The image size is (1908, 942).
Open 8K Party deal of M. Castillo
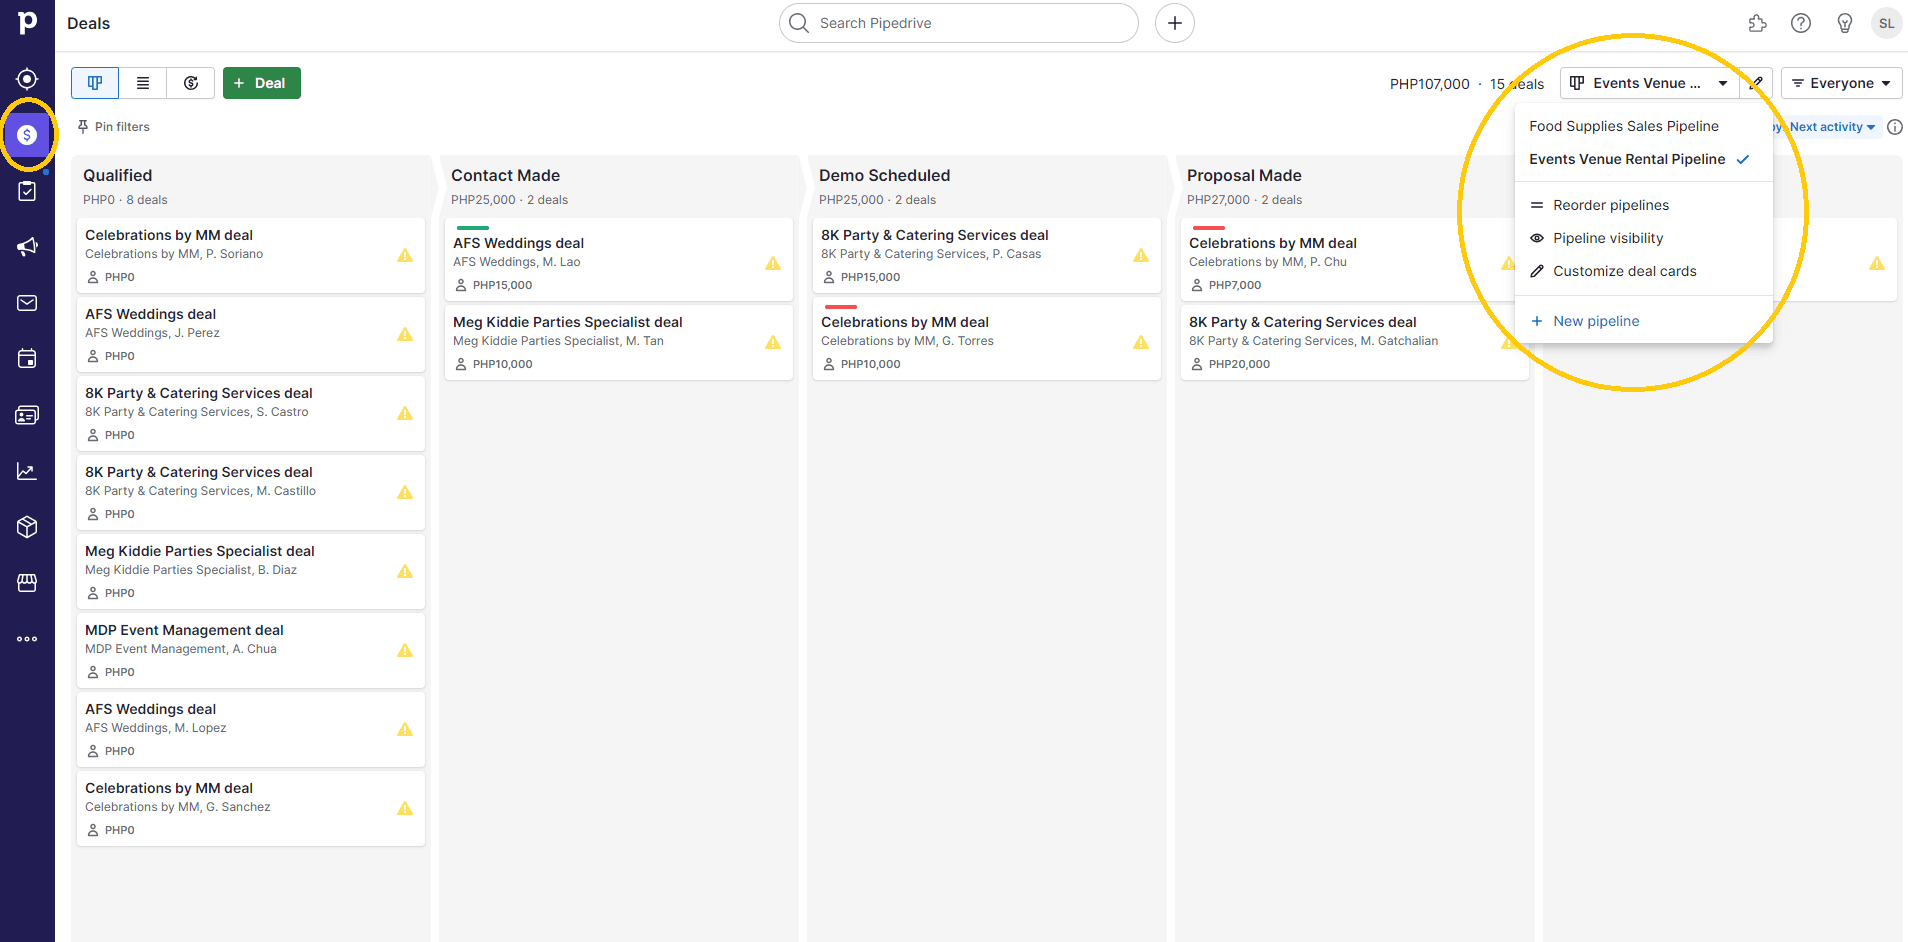[251, 492]
